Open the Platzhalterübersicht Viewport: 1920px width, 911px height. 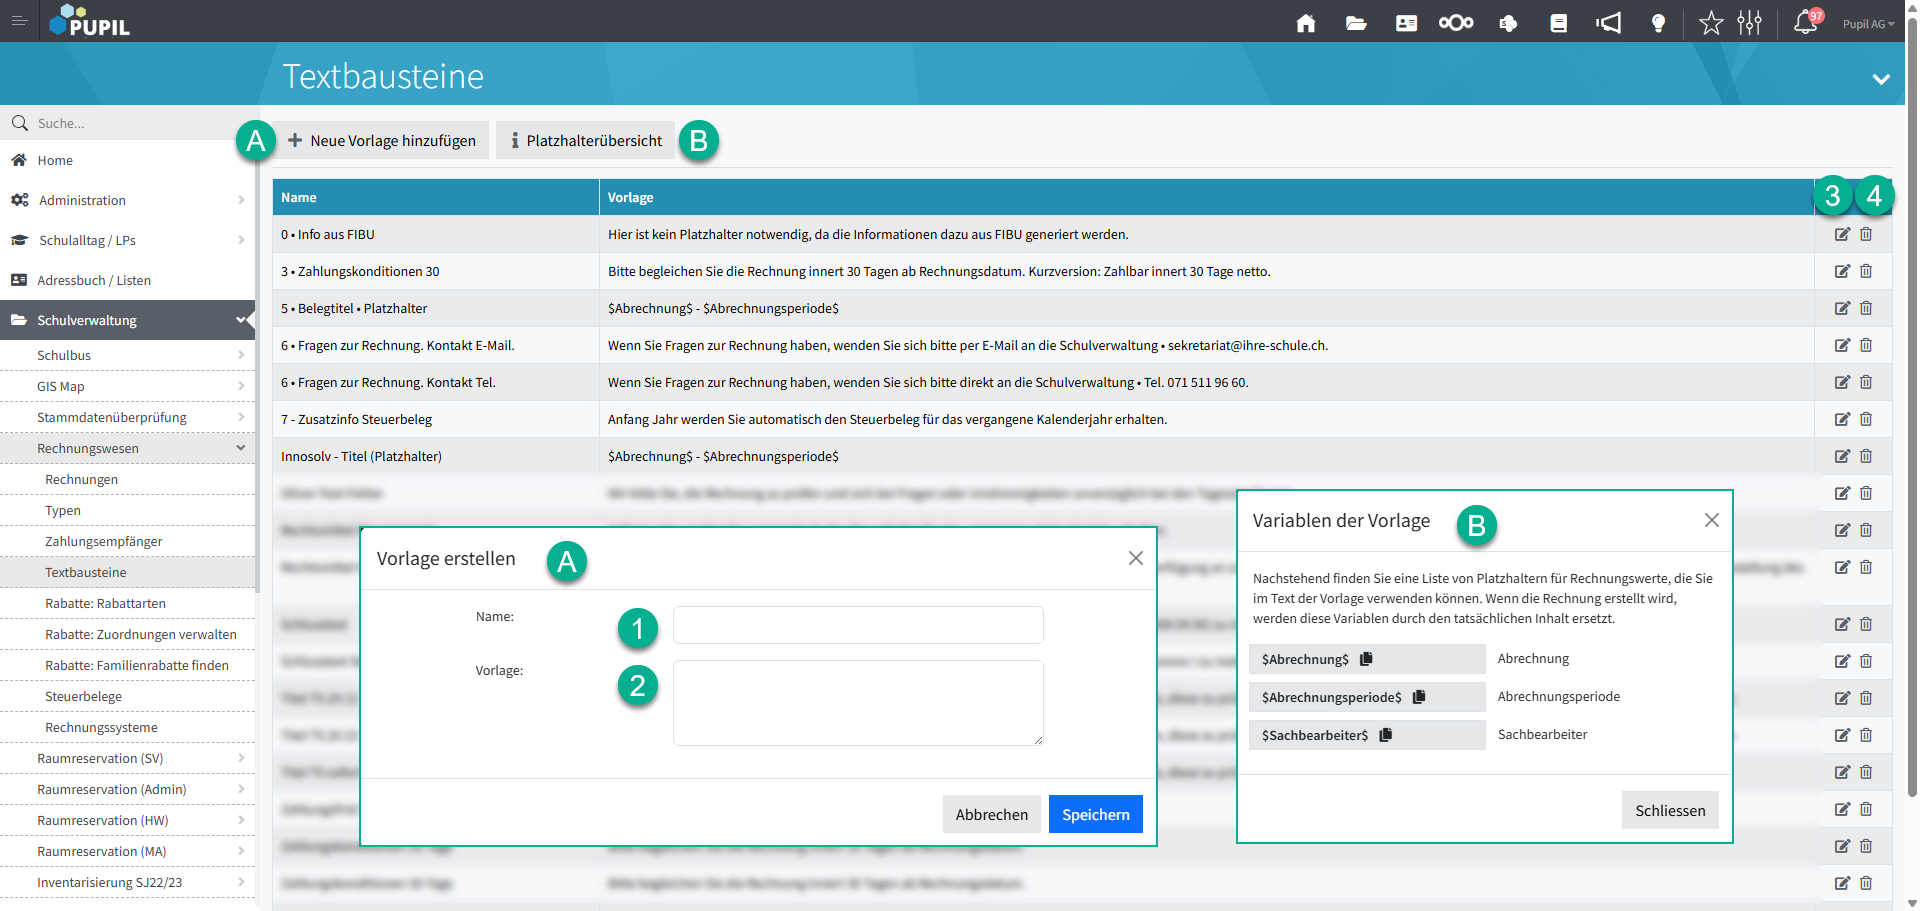[x=586, y=140]
